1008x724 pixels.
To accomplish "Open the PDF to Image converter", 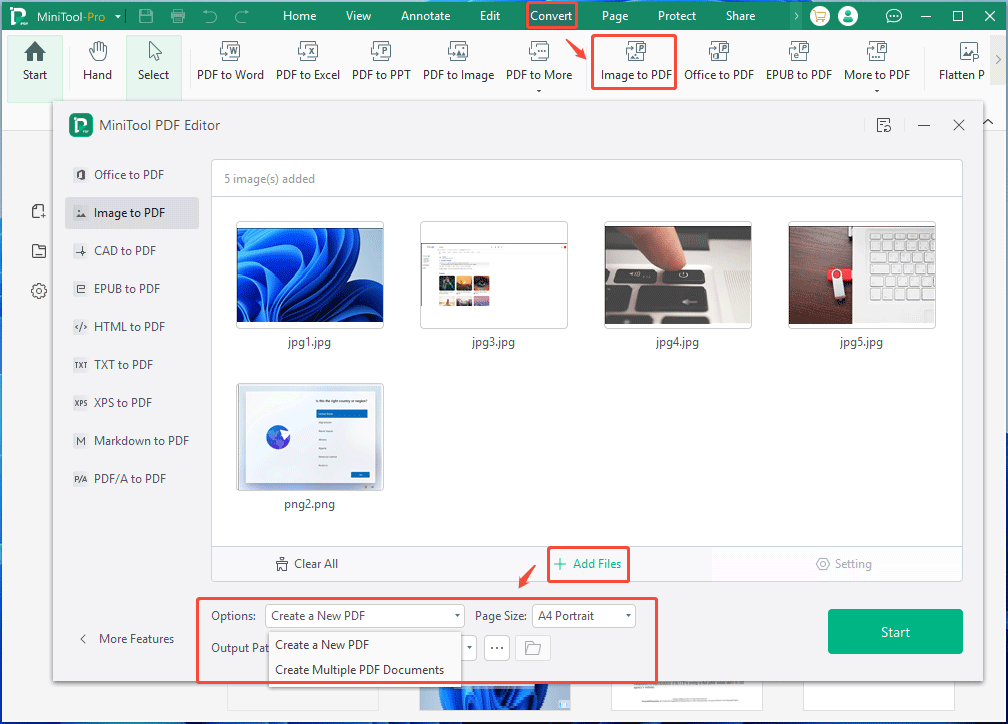I will tap(458, 62).
